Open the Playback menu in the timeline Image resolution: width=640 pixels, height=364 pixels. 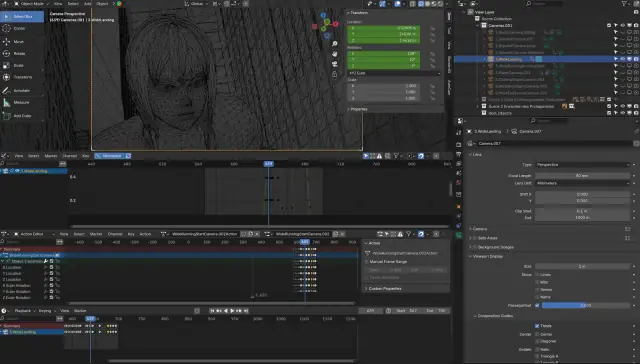pyautogui.click(x=24, y=311)
